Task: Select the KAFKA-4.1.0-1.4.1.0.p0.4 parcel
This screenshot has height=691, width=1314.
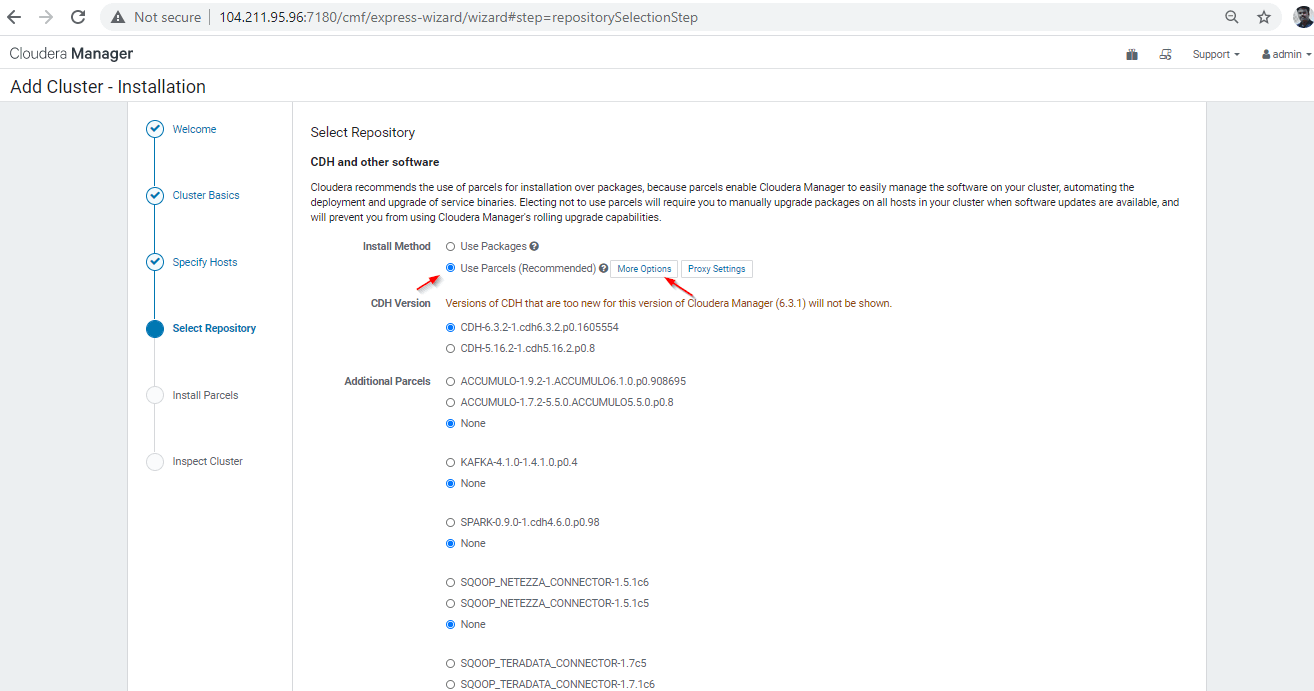Action: point(450,462)
